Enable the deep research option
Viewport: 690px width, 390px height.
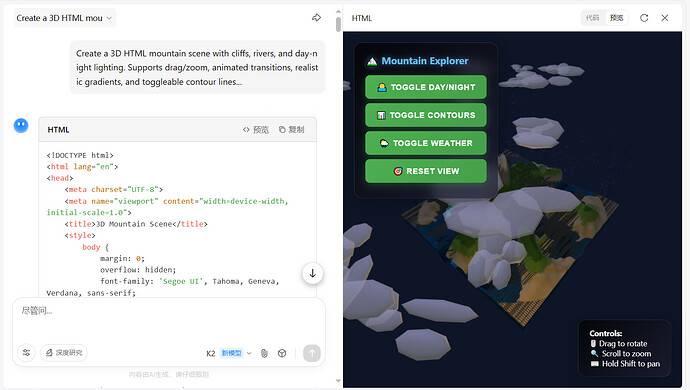click(x=64, y=353)
